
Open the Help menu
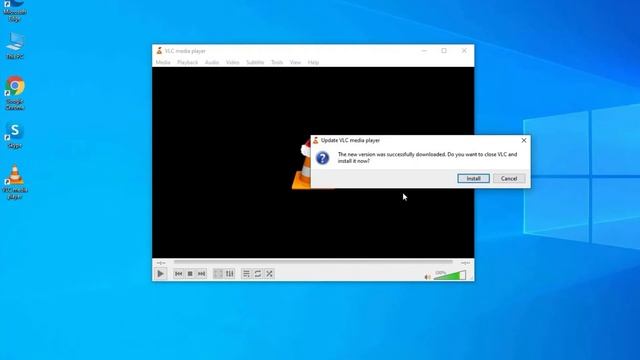click(x=313, y=62)
